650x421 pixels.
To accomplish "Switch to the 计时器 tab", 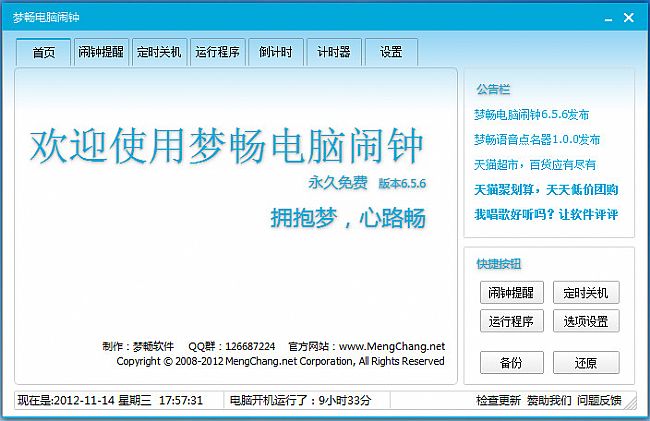I will [333, 53].
